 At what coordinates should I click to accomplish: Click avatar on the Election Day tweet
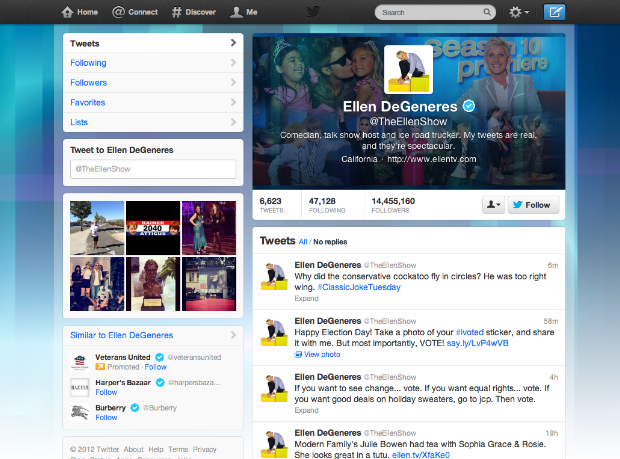274,332
